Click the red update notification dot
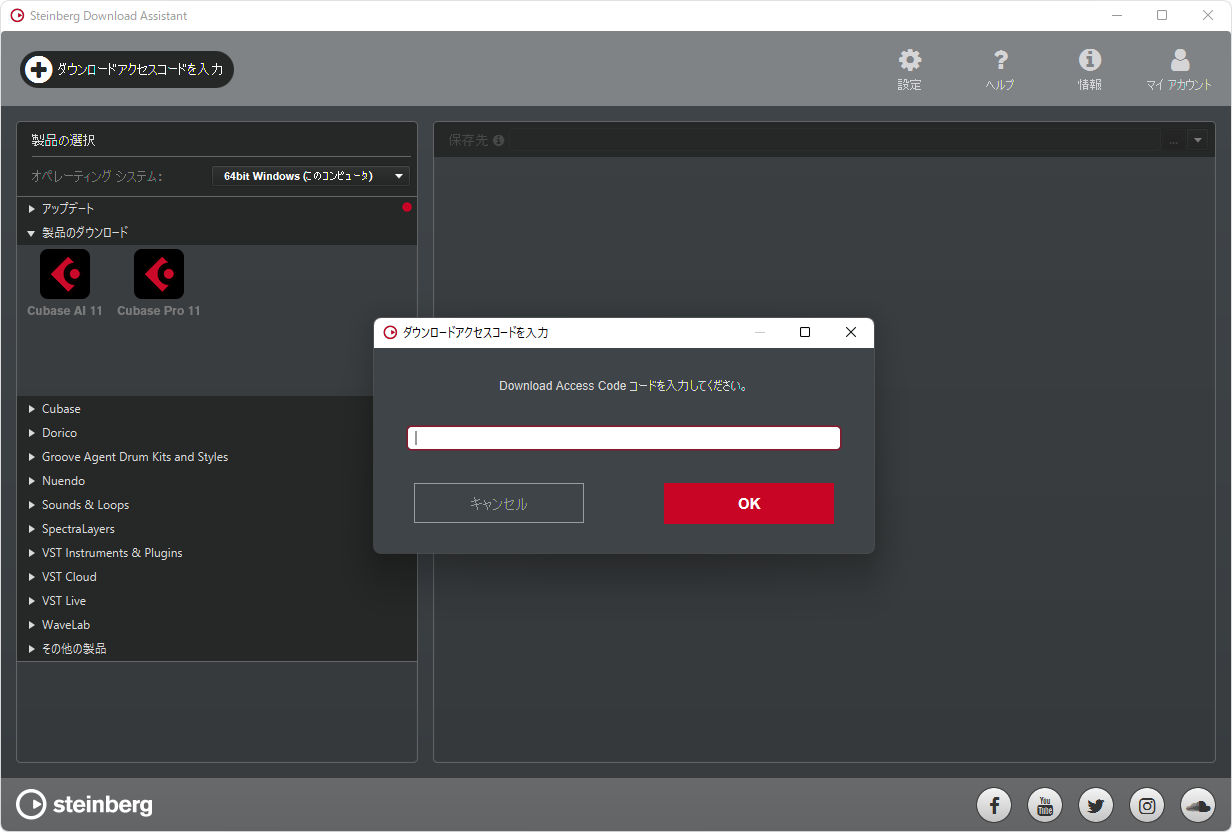Screen dimensions: 1232x832 click(x=407, y=207)
